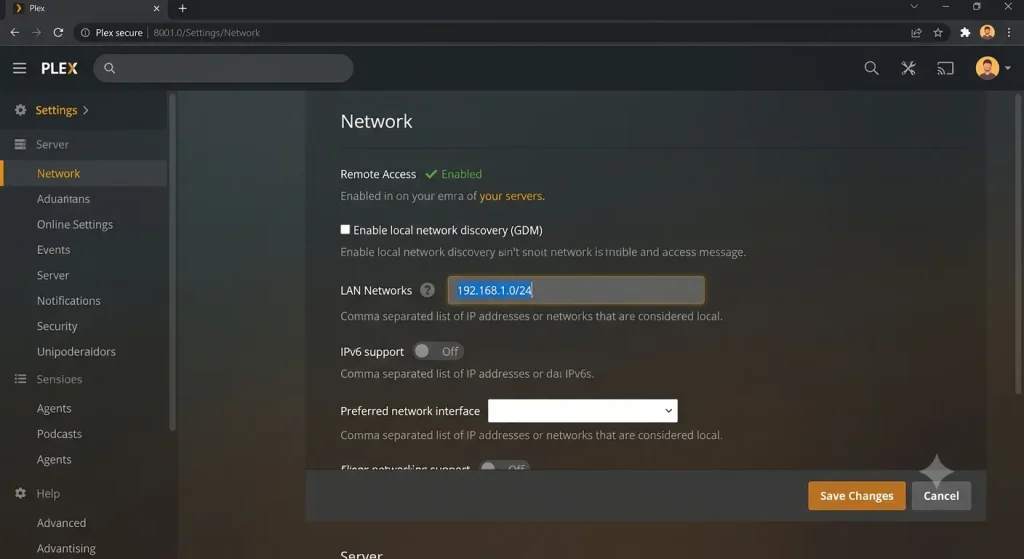Screen dimensions: 1024x559
Task: Click the search field in Plex header
Action: click(223, 68)
